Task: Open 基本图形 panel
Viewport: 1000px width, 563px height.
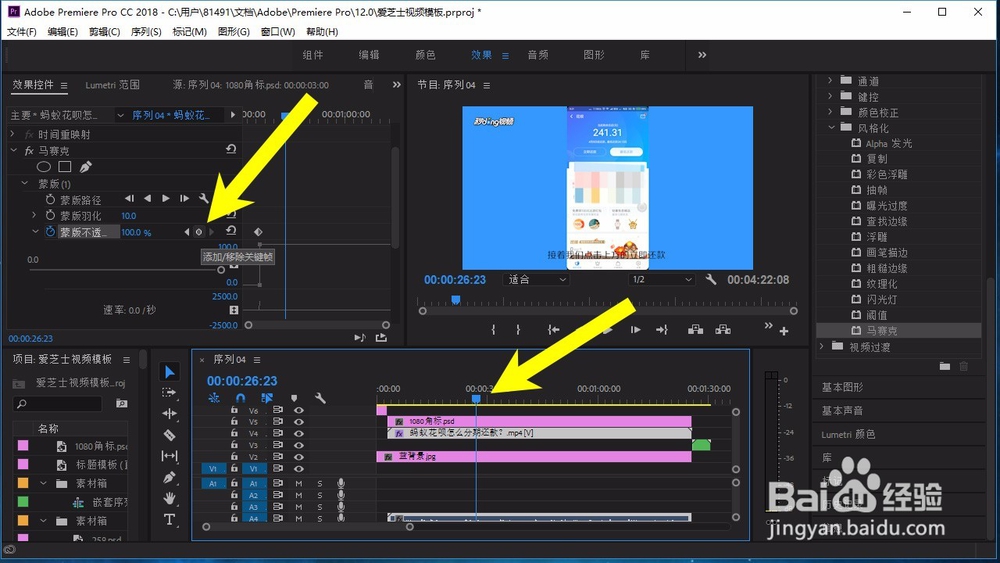Action: point(842,387)
